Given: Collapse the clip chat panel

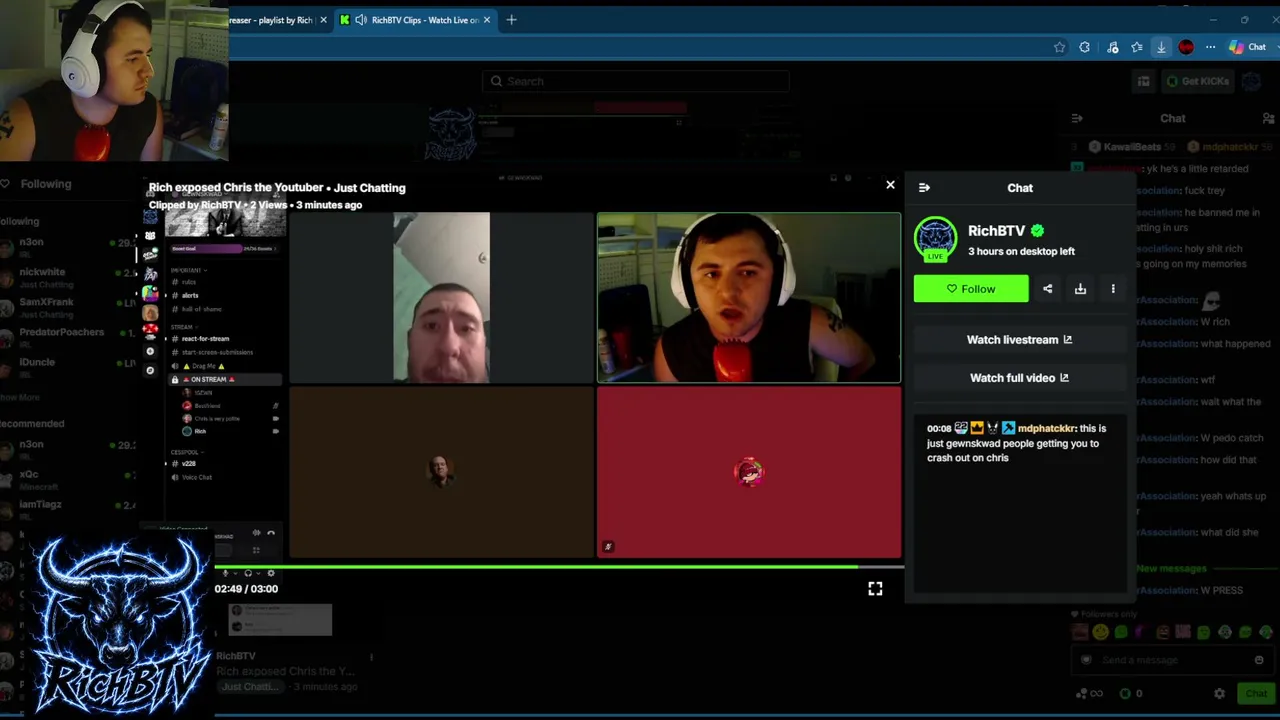Looking at the screenshot, I should [924, 188].
